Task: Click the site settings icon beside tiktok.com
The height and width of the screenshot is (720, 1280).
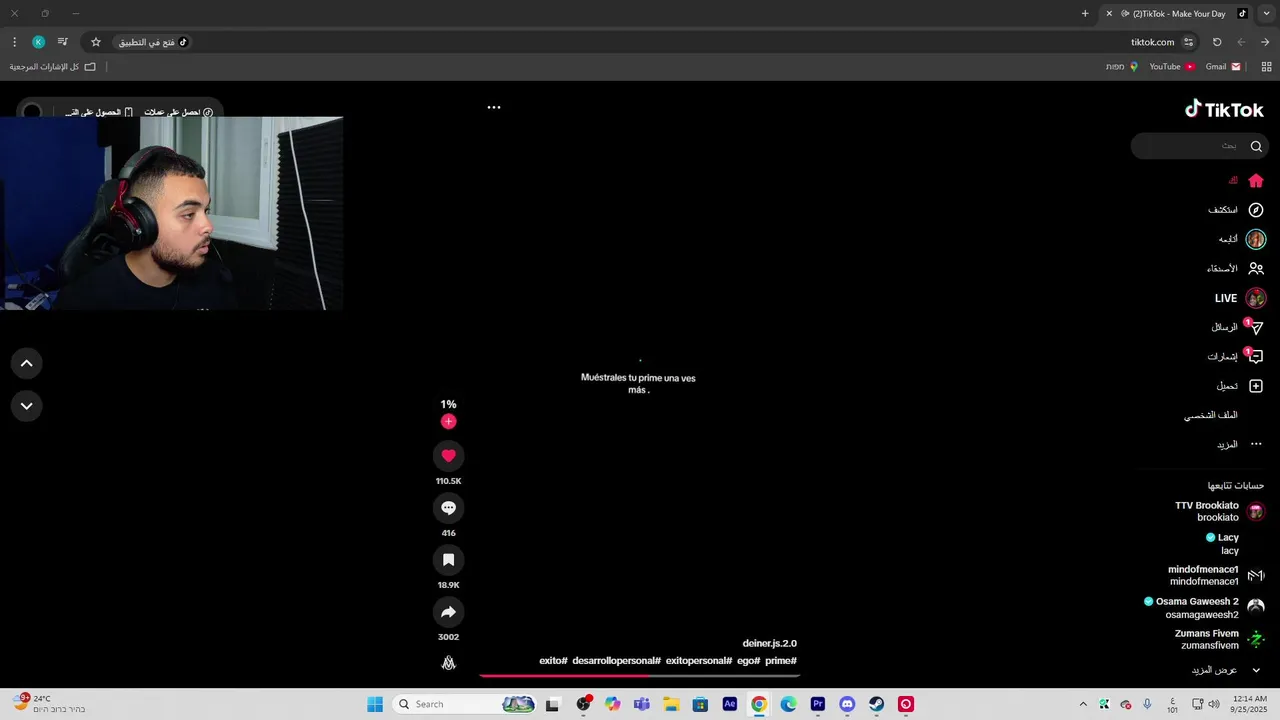Action: [1188, 42]
